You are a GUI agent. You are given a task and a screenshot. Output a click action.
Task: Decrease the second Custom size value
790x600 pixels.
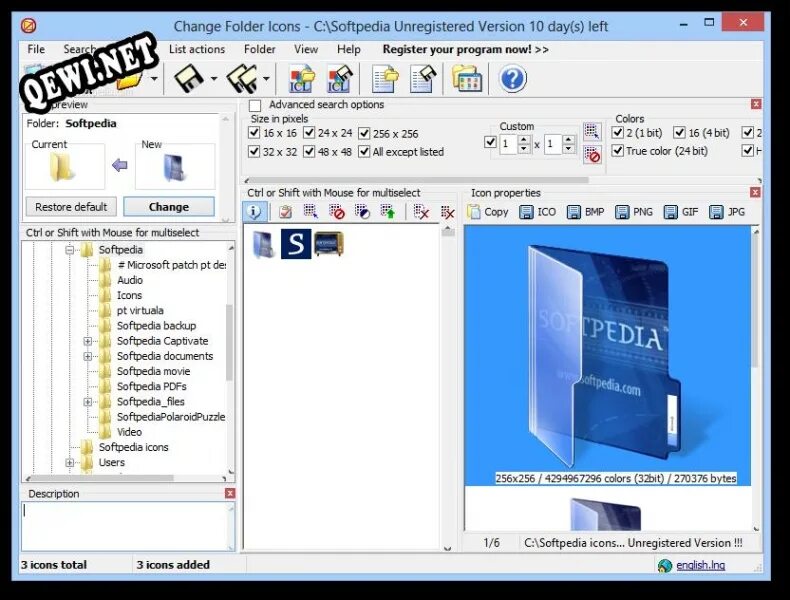(569, 149)
